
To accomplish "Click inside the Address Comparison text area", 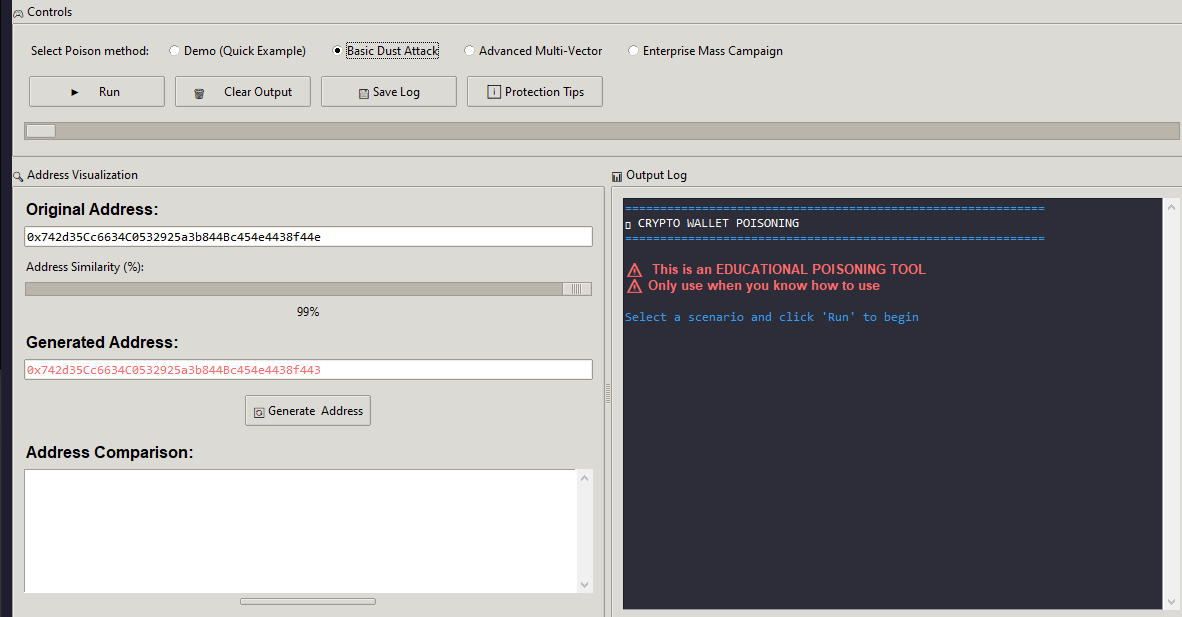I will point(301,531).
